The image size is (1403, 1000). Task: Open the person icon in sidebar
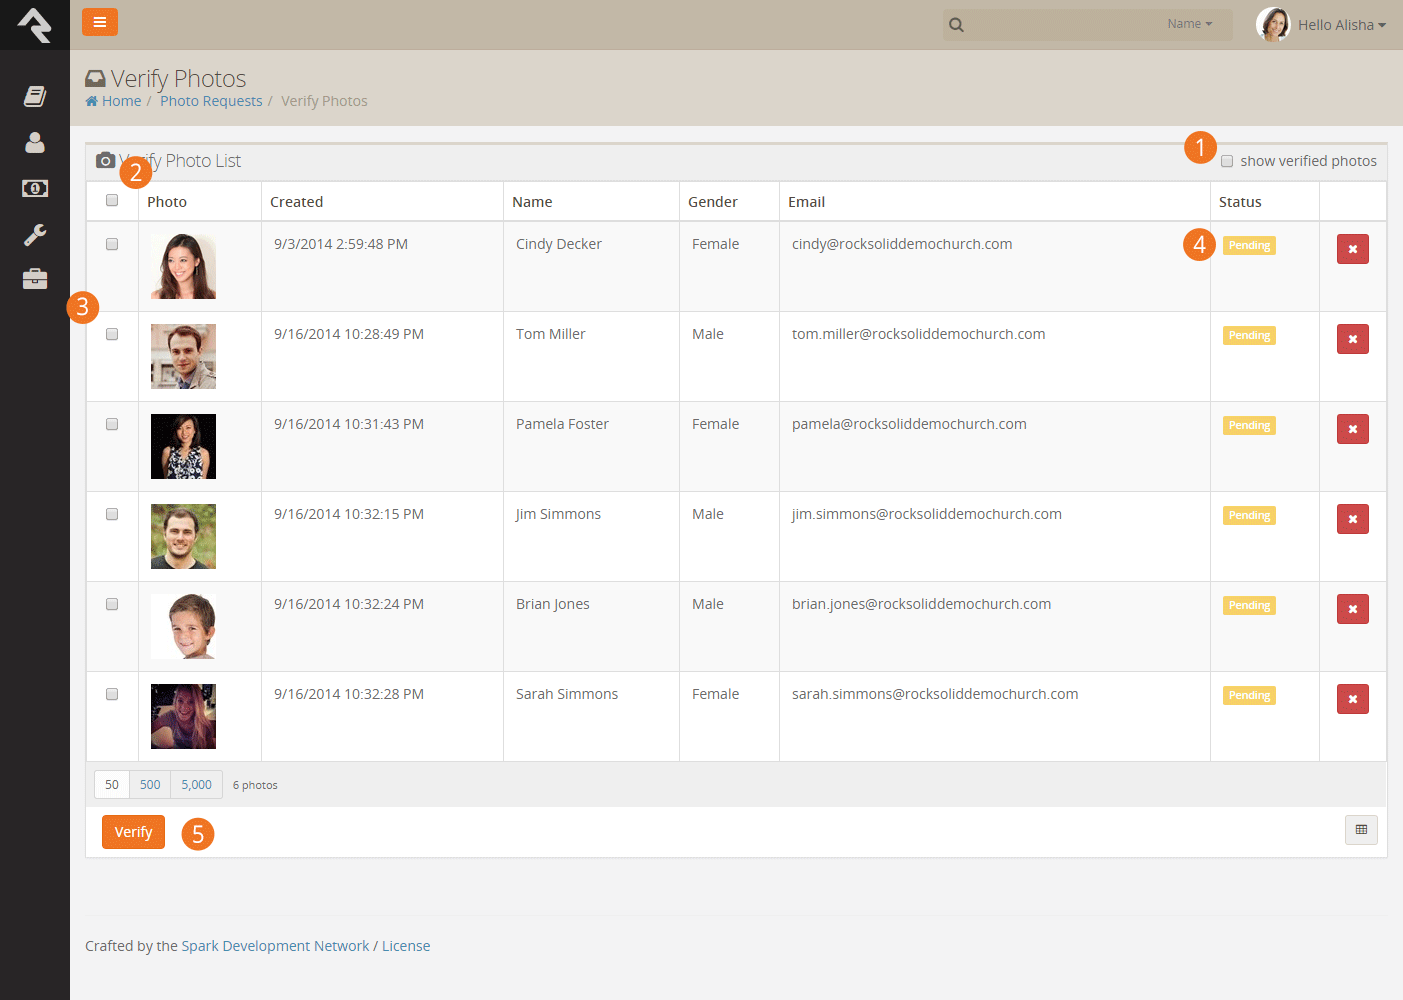pyautogui.click(x=35, y=142)
